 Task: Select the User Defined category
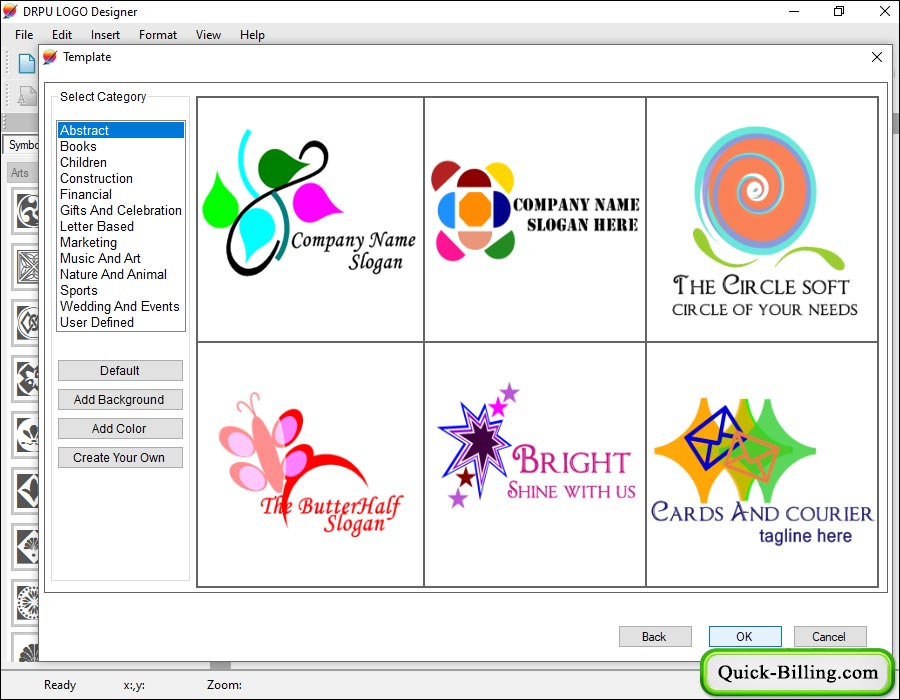pos(121,322)
